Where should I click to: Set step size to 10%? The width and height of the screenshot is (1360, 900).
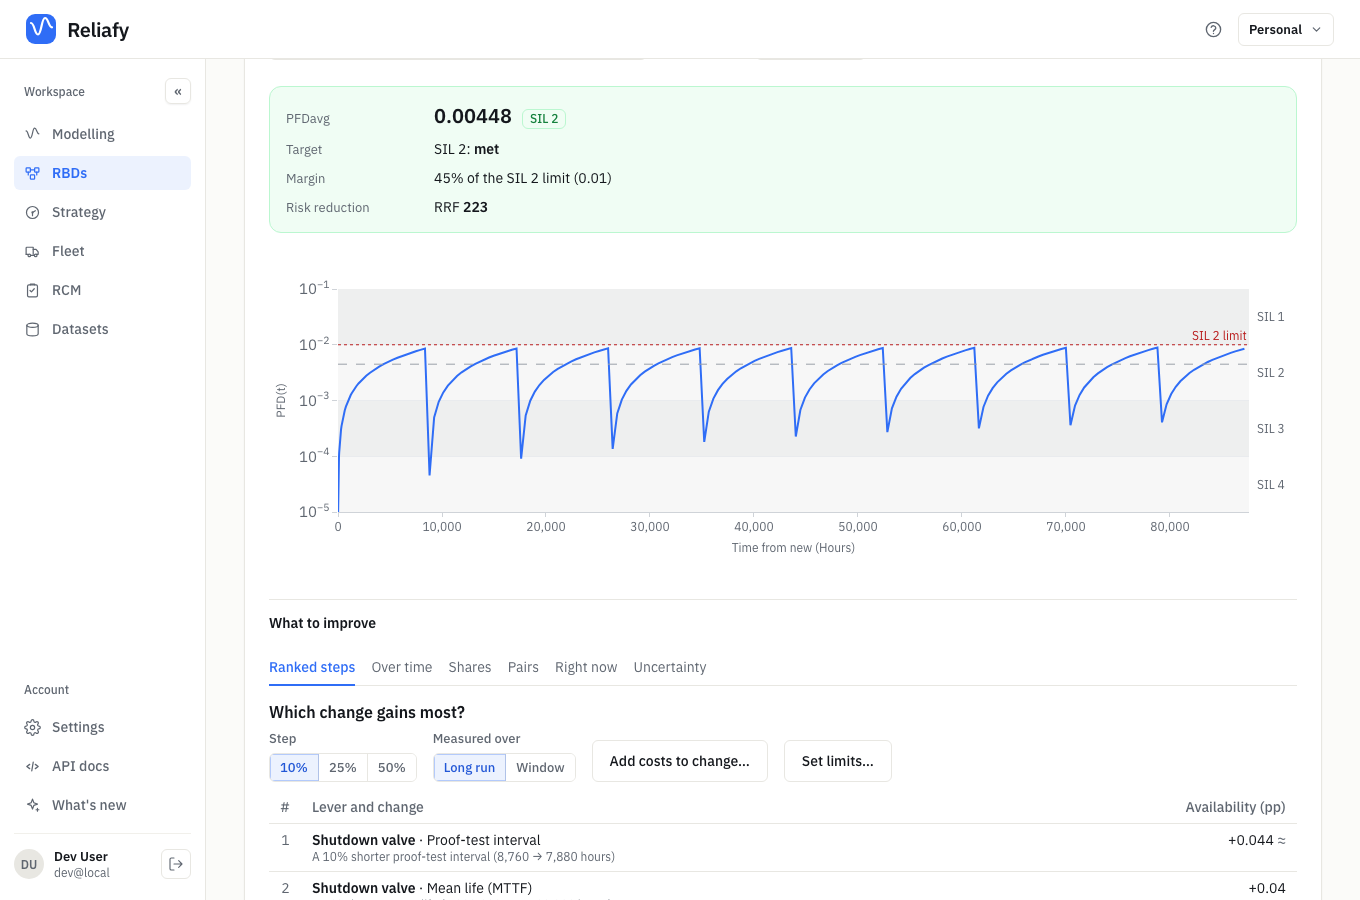(294, 767)
